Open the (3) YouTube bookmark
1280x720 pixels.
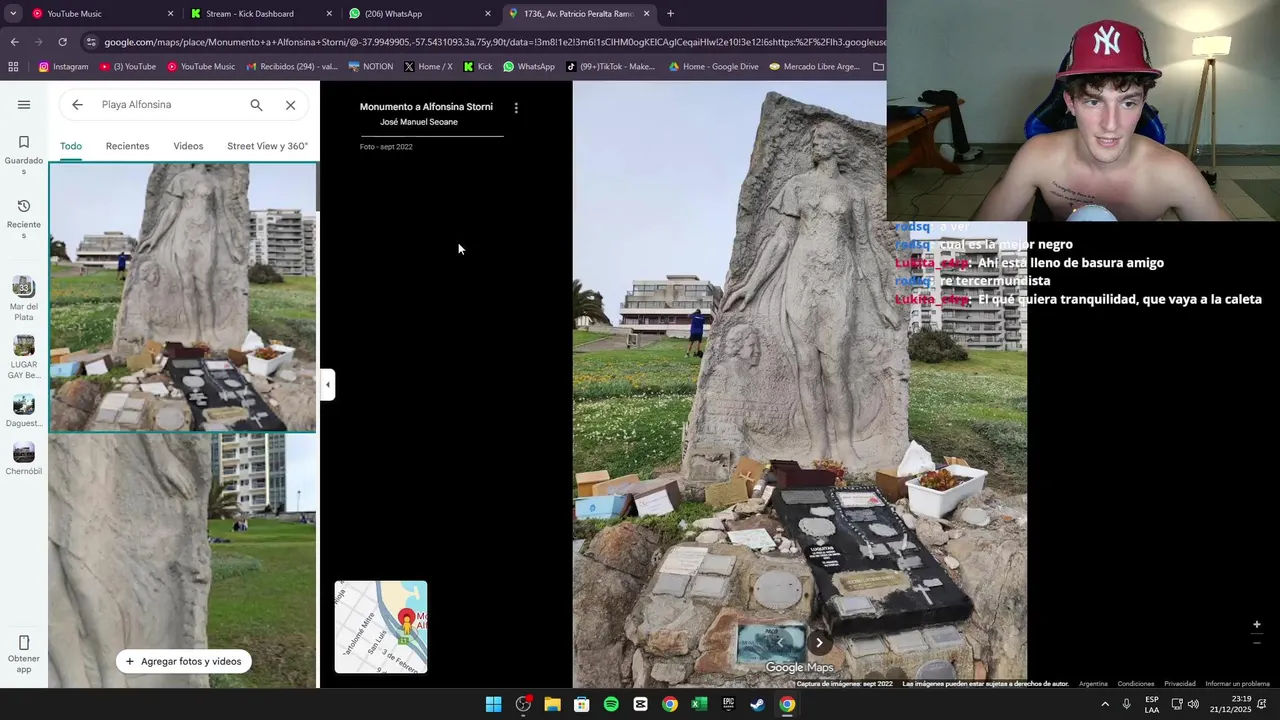pos(127,67)
